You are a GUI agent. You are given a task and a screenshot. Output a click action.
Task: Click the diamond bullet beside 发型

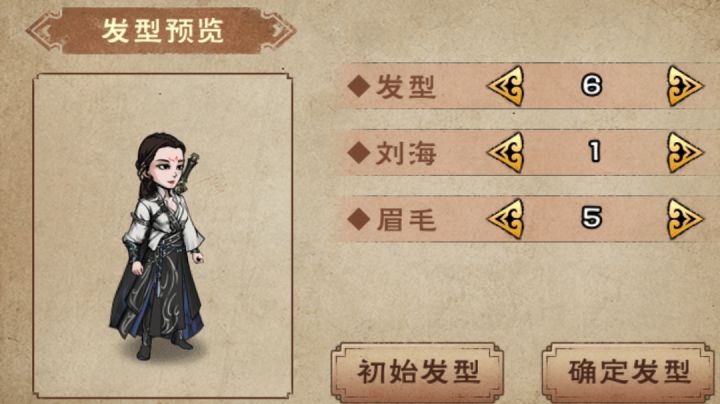tap(359, 86)
